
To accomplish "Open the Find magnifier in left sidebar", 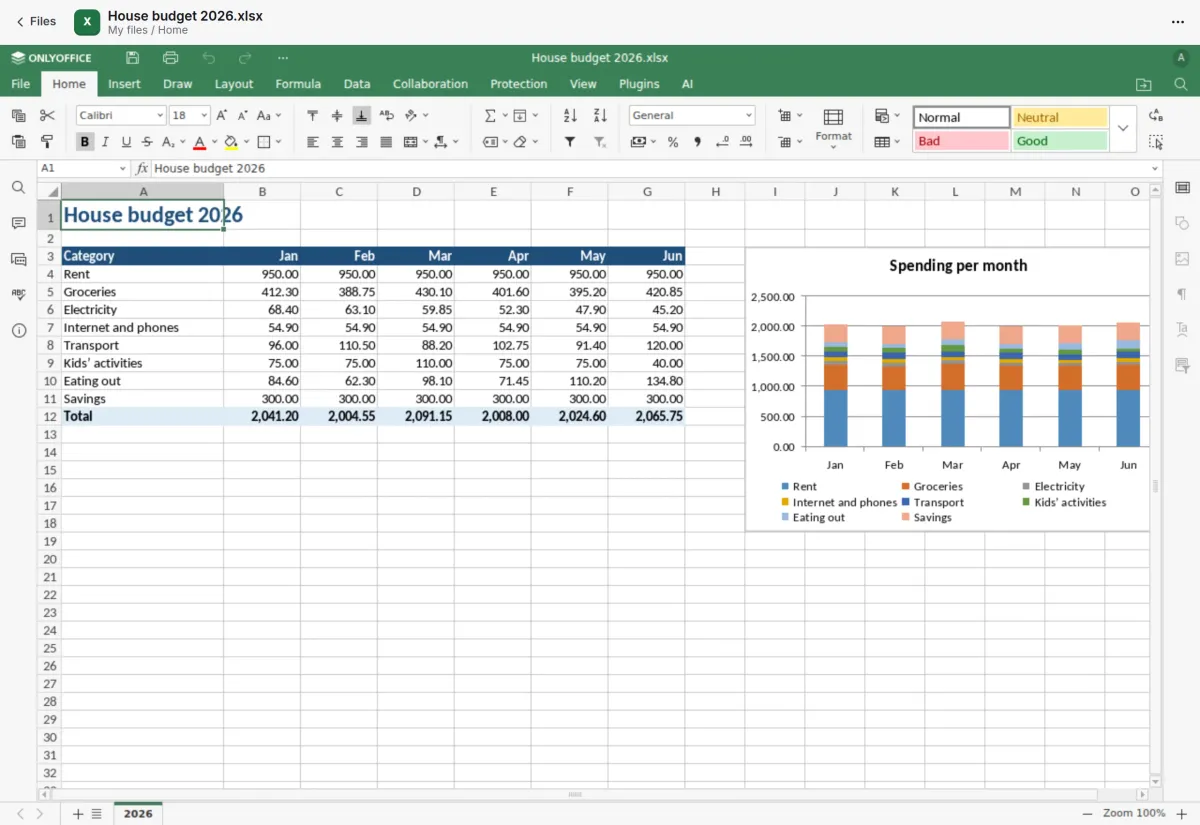I will (18, 187).
